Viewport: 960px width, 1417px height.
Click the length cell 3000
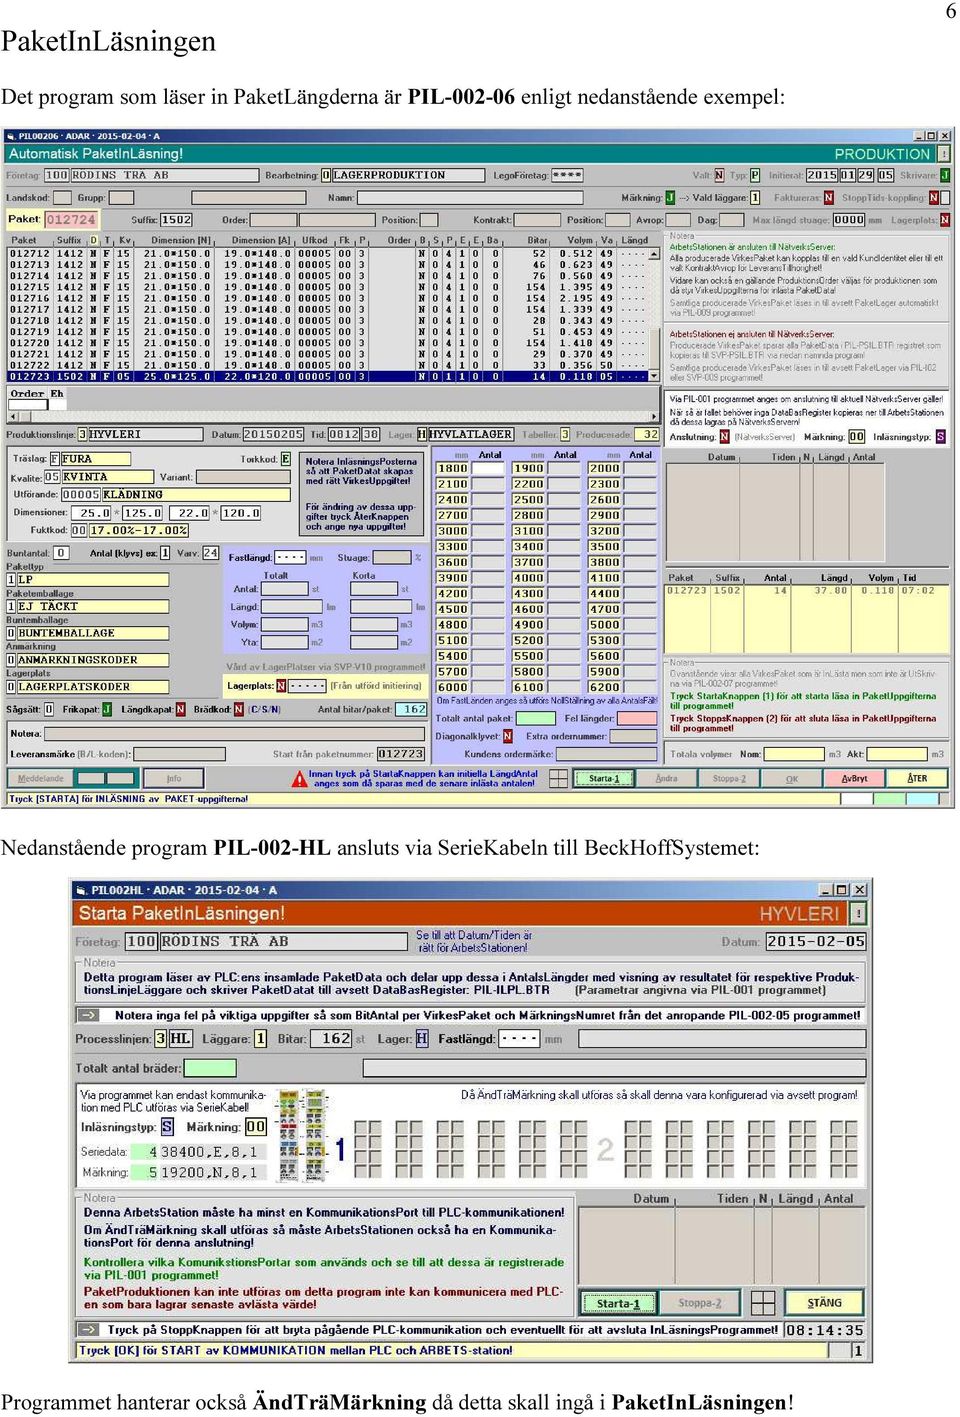[452, 531]
